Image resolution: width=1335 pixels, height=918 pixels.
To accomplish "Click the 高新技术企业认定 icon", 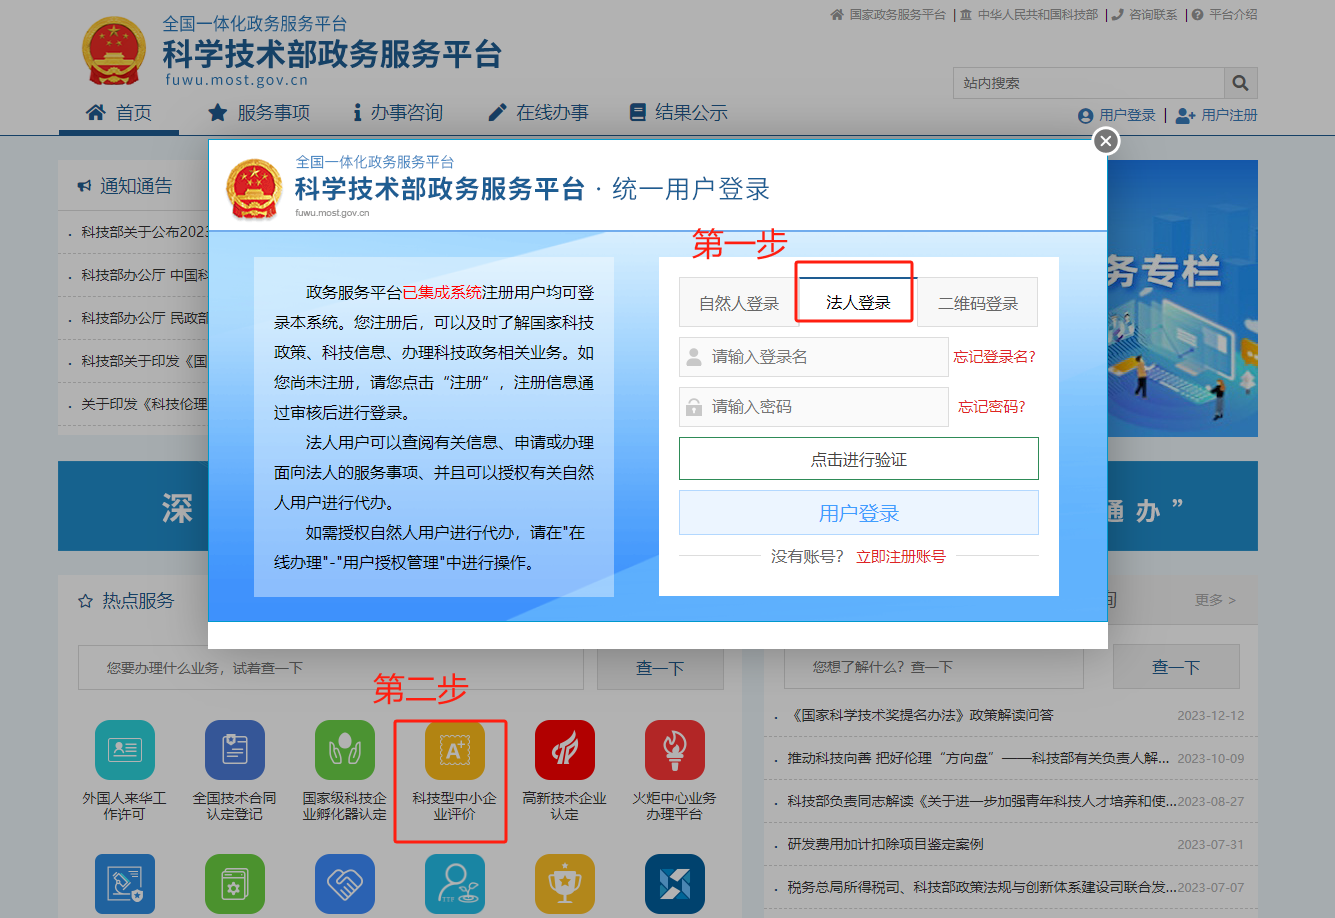I will point(564,750).
